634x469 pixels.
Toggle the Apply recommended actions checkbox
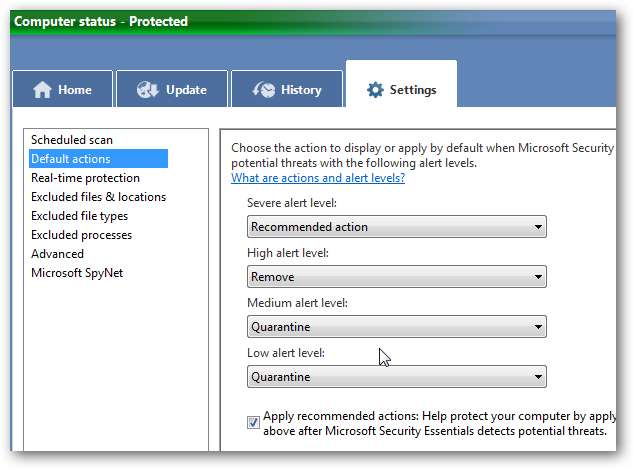[253, 422]
